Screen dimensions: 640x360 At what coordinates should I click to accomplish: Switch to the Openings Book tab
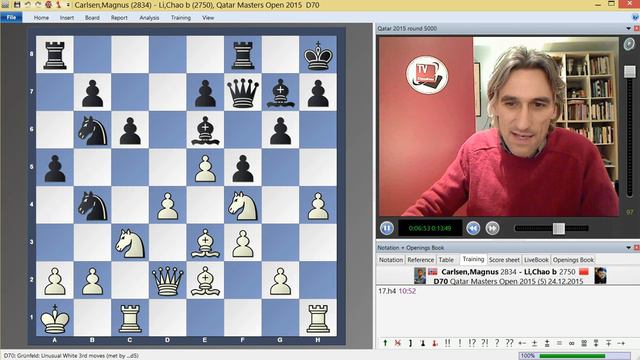coord(573,260)
